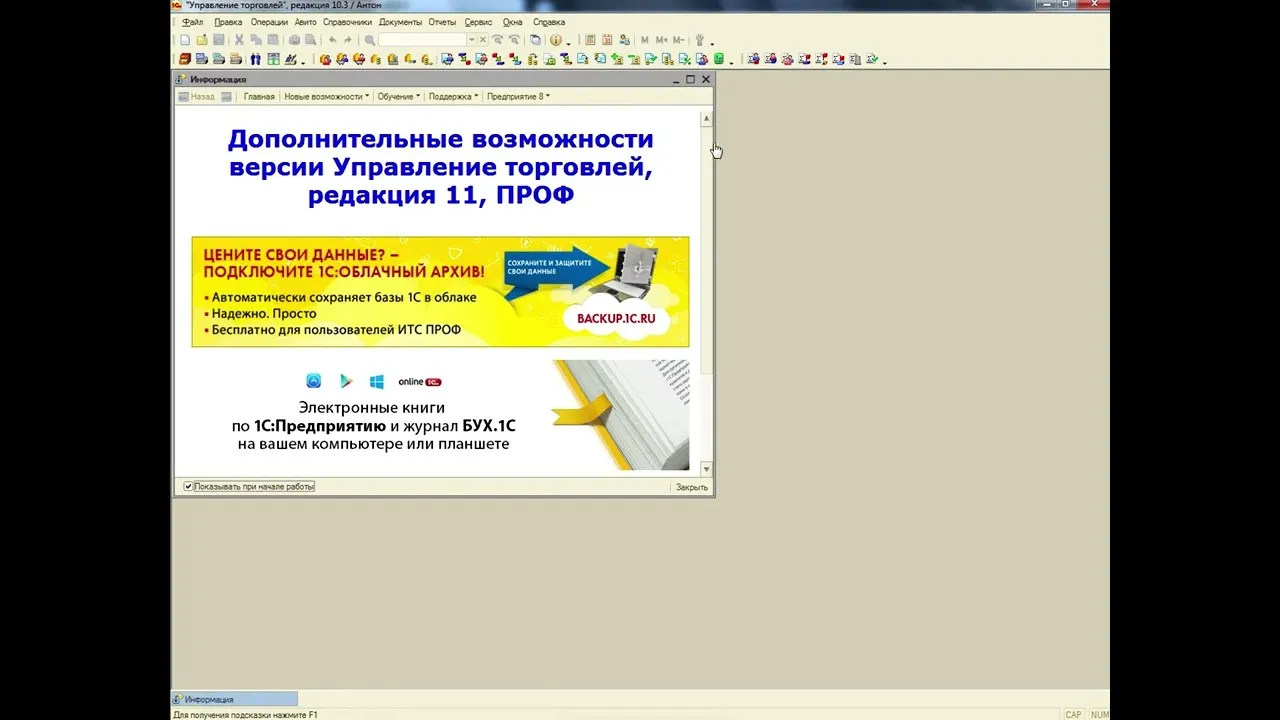
Task: Open dropdown arrow next to Help icon
Action: (569, 43)
